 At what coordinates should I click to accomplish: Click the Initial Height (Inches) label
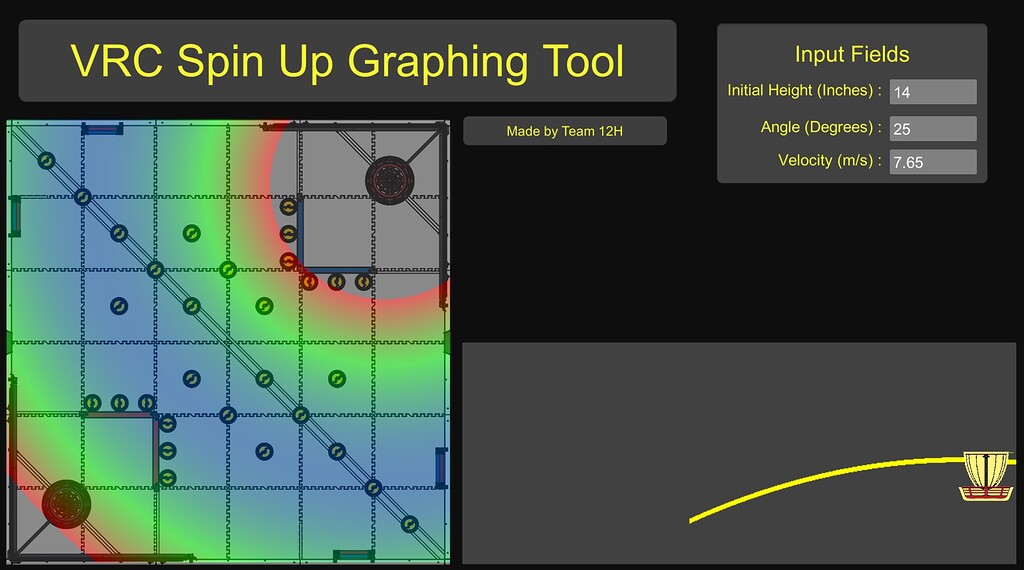[804, 91]
